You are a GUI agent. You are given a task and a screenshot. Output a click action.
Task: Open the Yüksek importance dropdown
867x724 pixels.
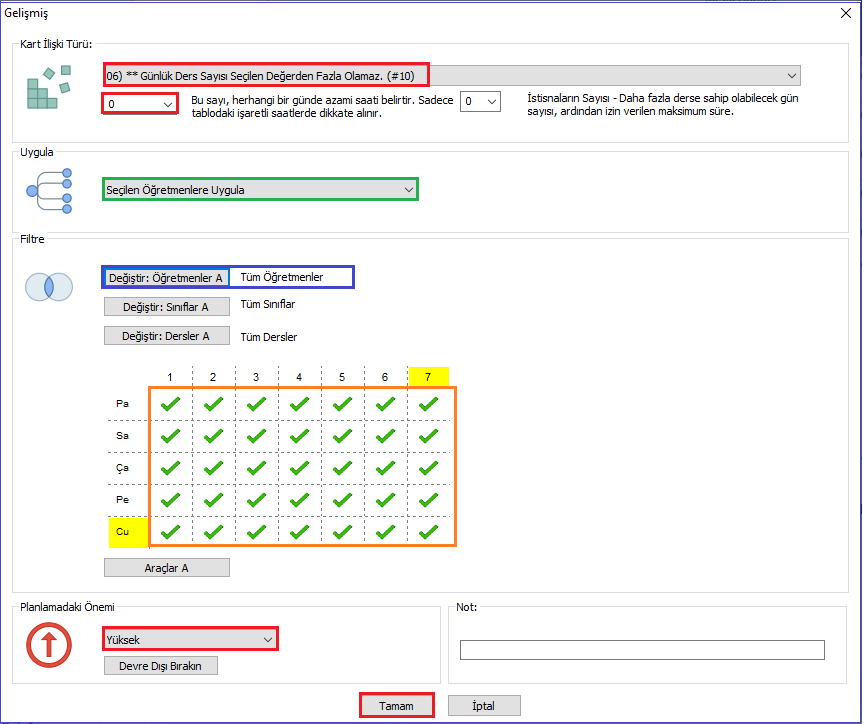click(x=190, y=639)
